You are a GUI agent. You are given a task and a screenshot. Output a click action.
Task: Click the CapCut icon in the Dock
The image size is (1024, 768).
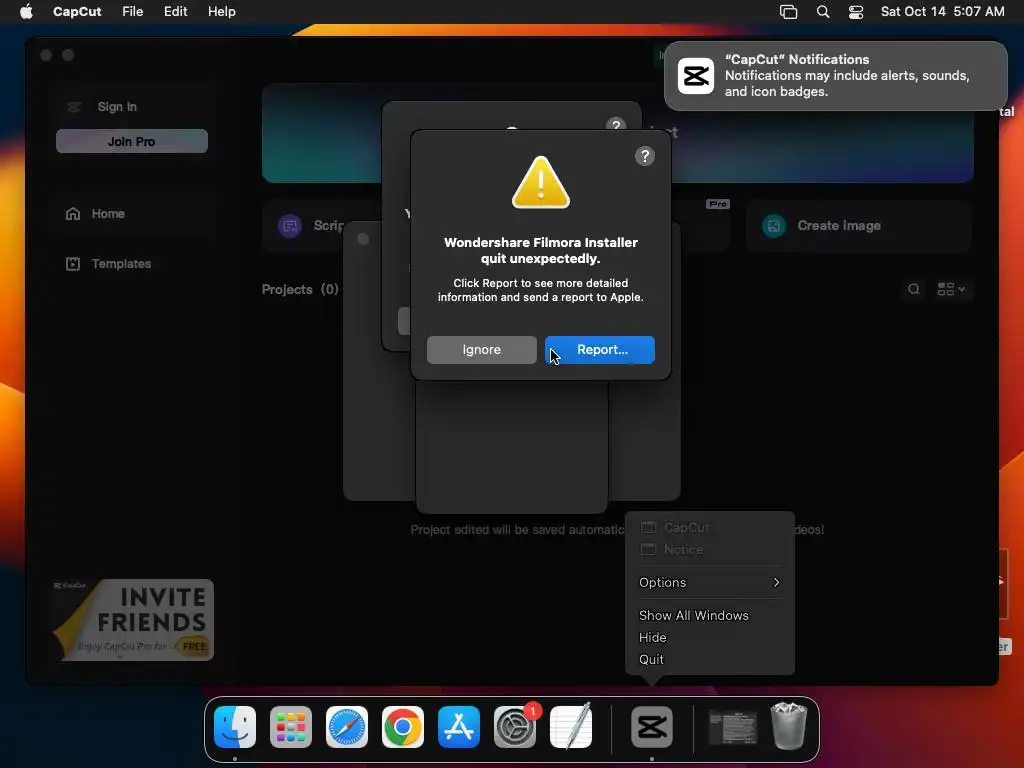pyautogui.click(x=652, y=727)
